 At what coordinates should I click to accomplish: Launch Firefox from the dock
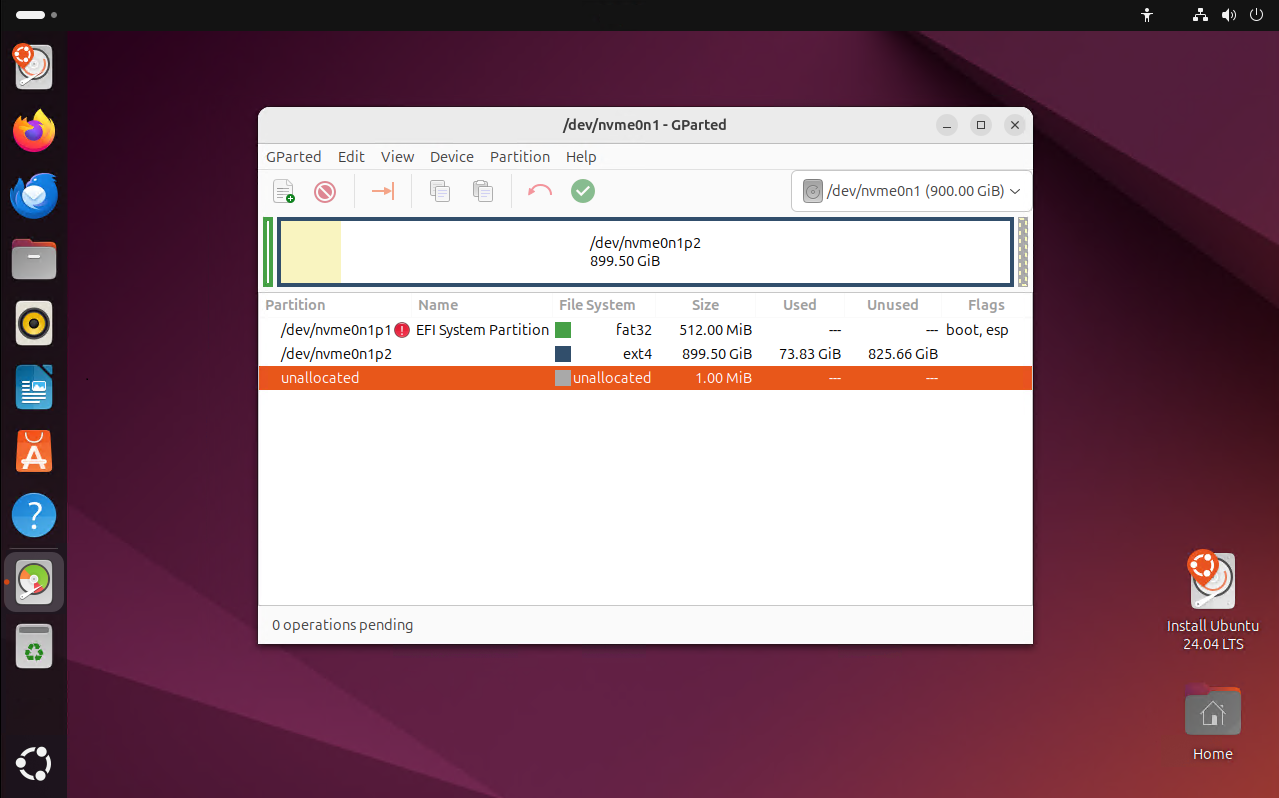pos(33,130)
